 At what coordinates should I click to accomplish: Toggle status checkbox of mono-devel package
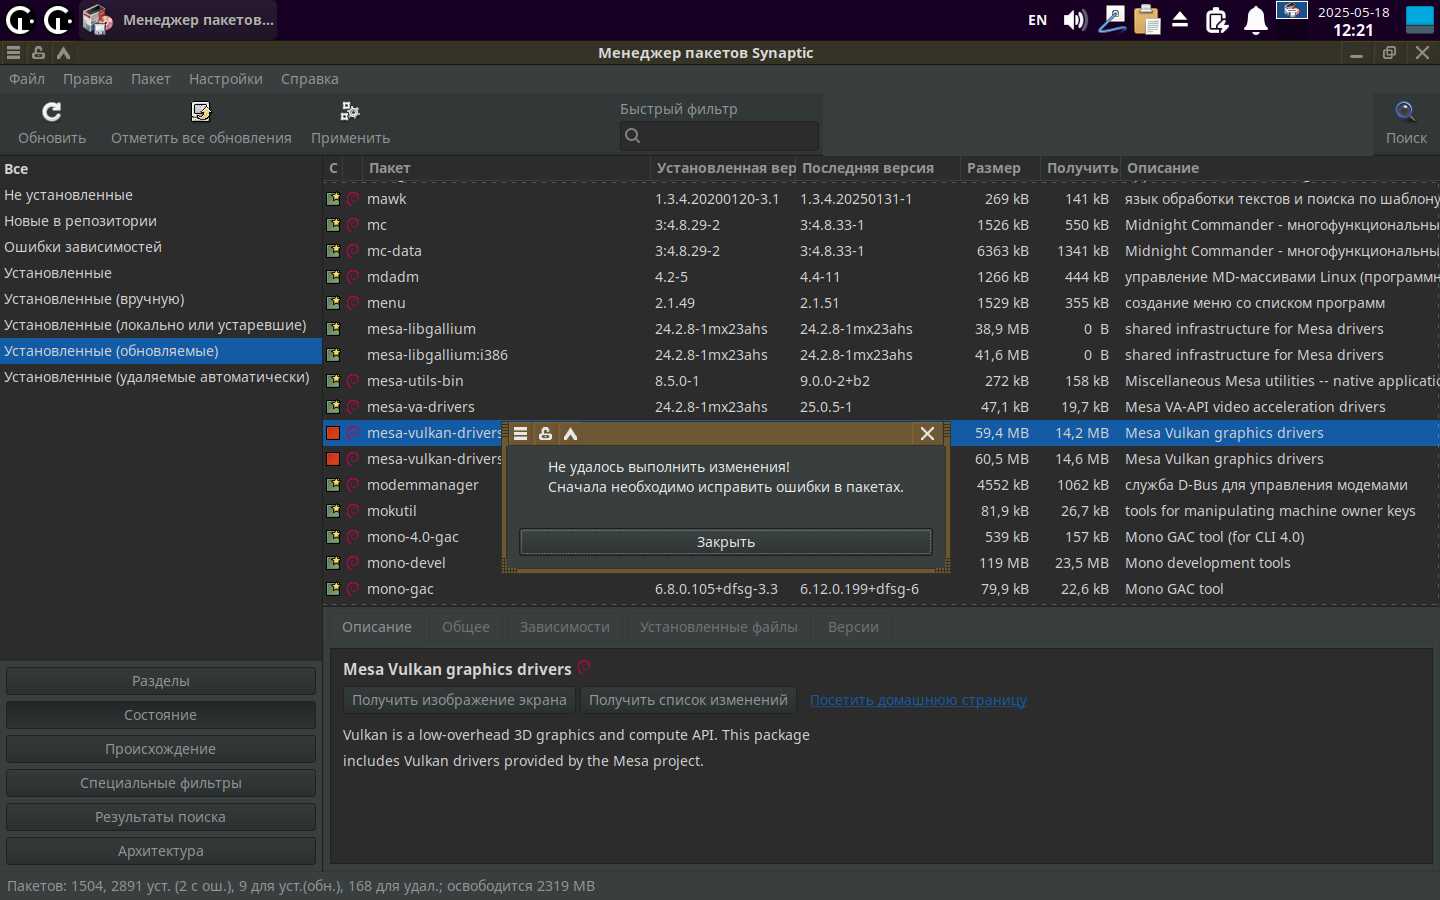point(333,563)
